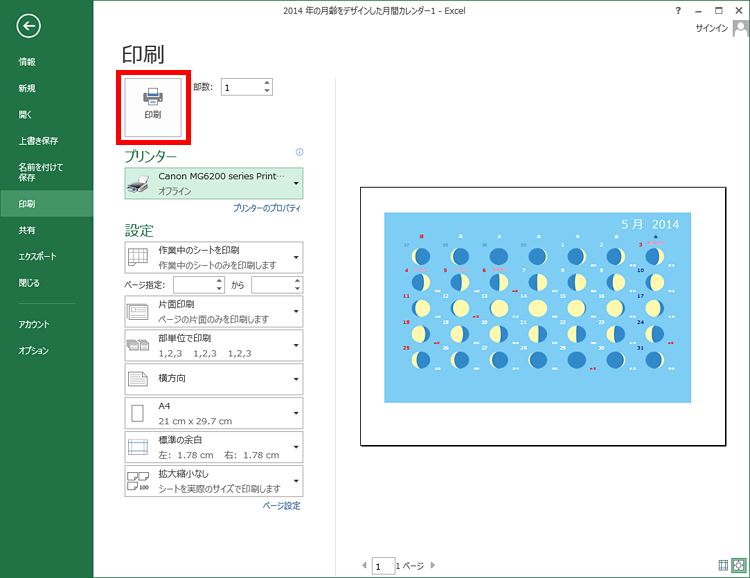750x578 pixels.
Task: Increase the ページ指定 start page value
Action: tap(219, 281)
